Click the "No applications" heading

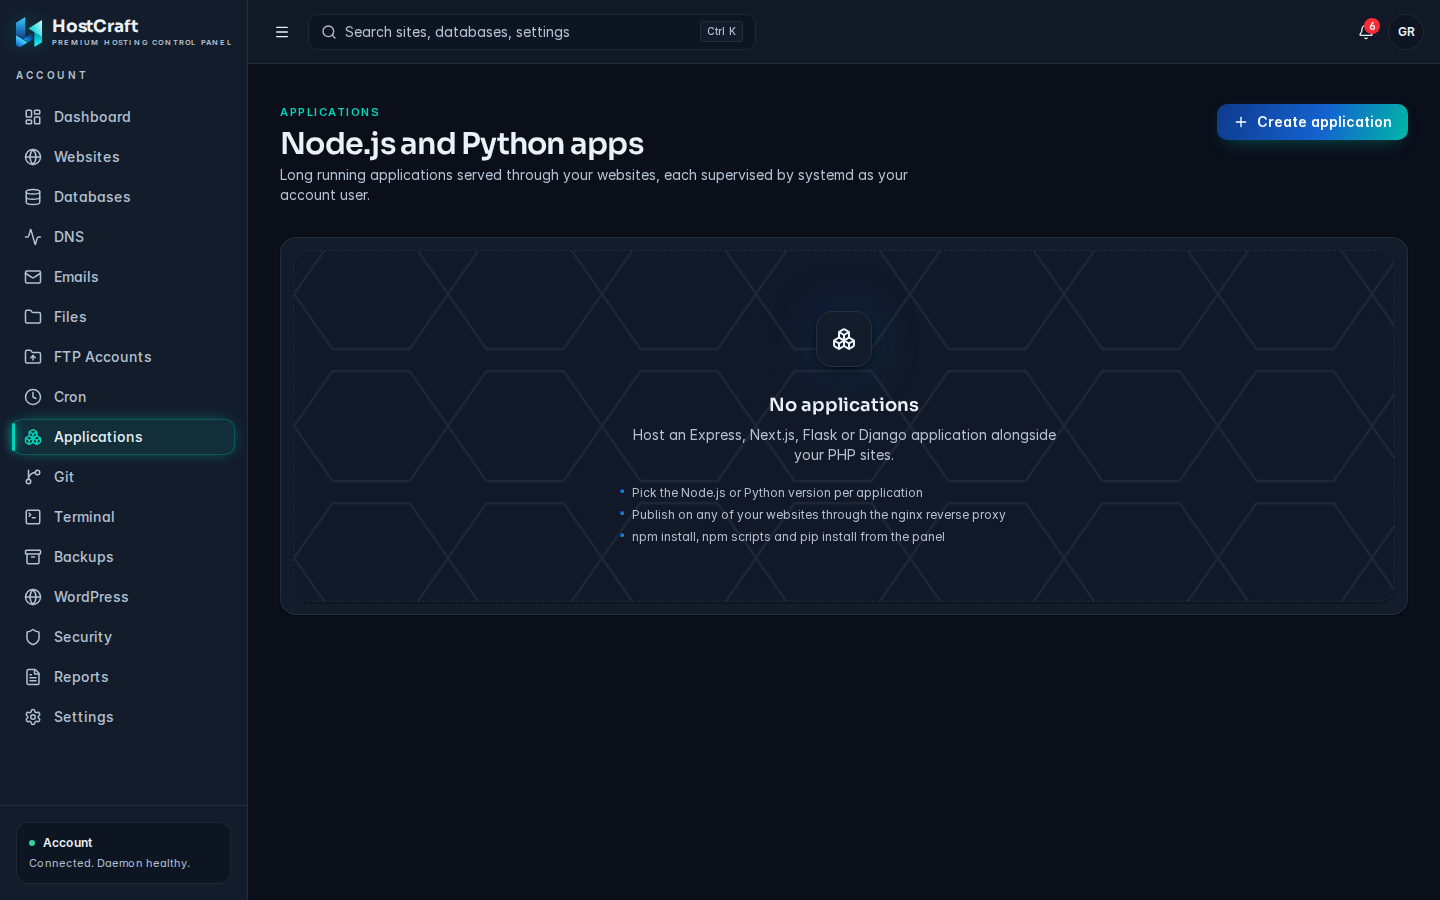pos(844,405)
